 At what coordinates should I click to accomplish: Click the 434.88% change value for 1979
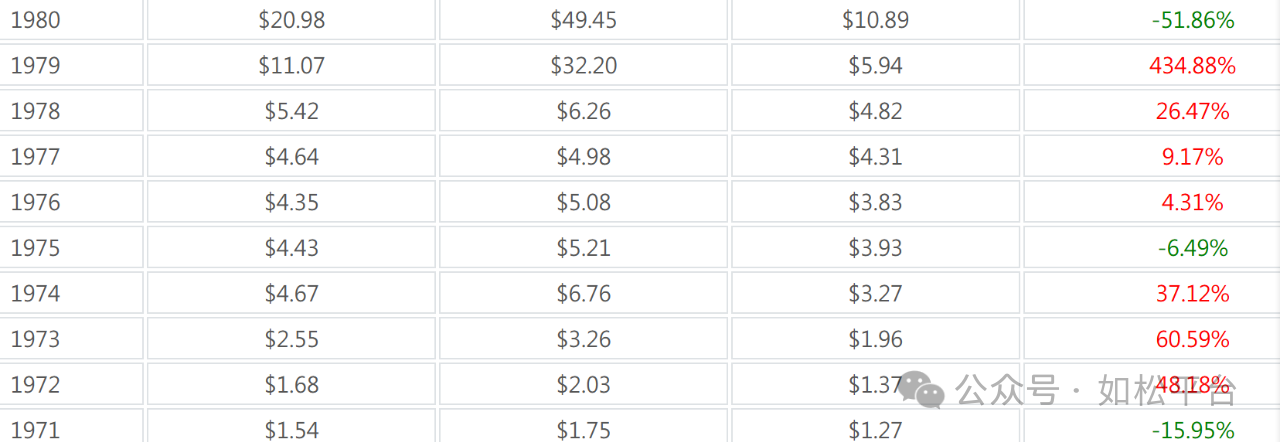tap(1193, 66)
